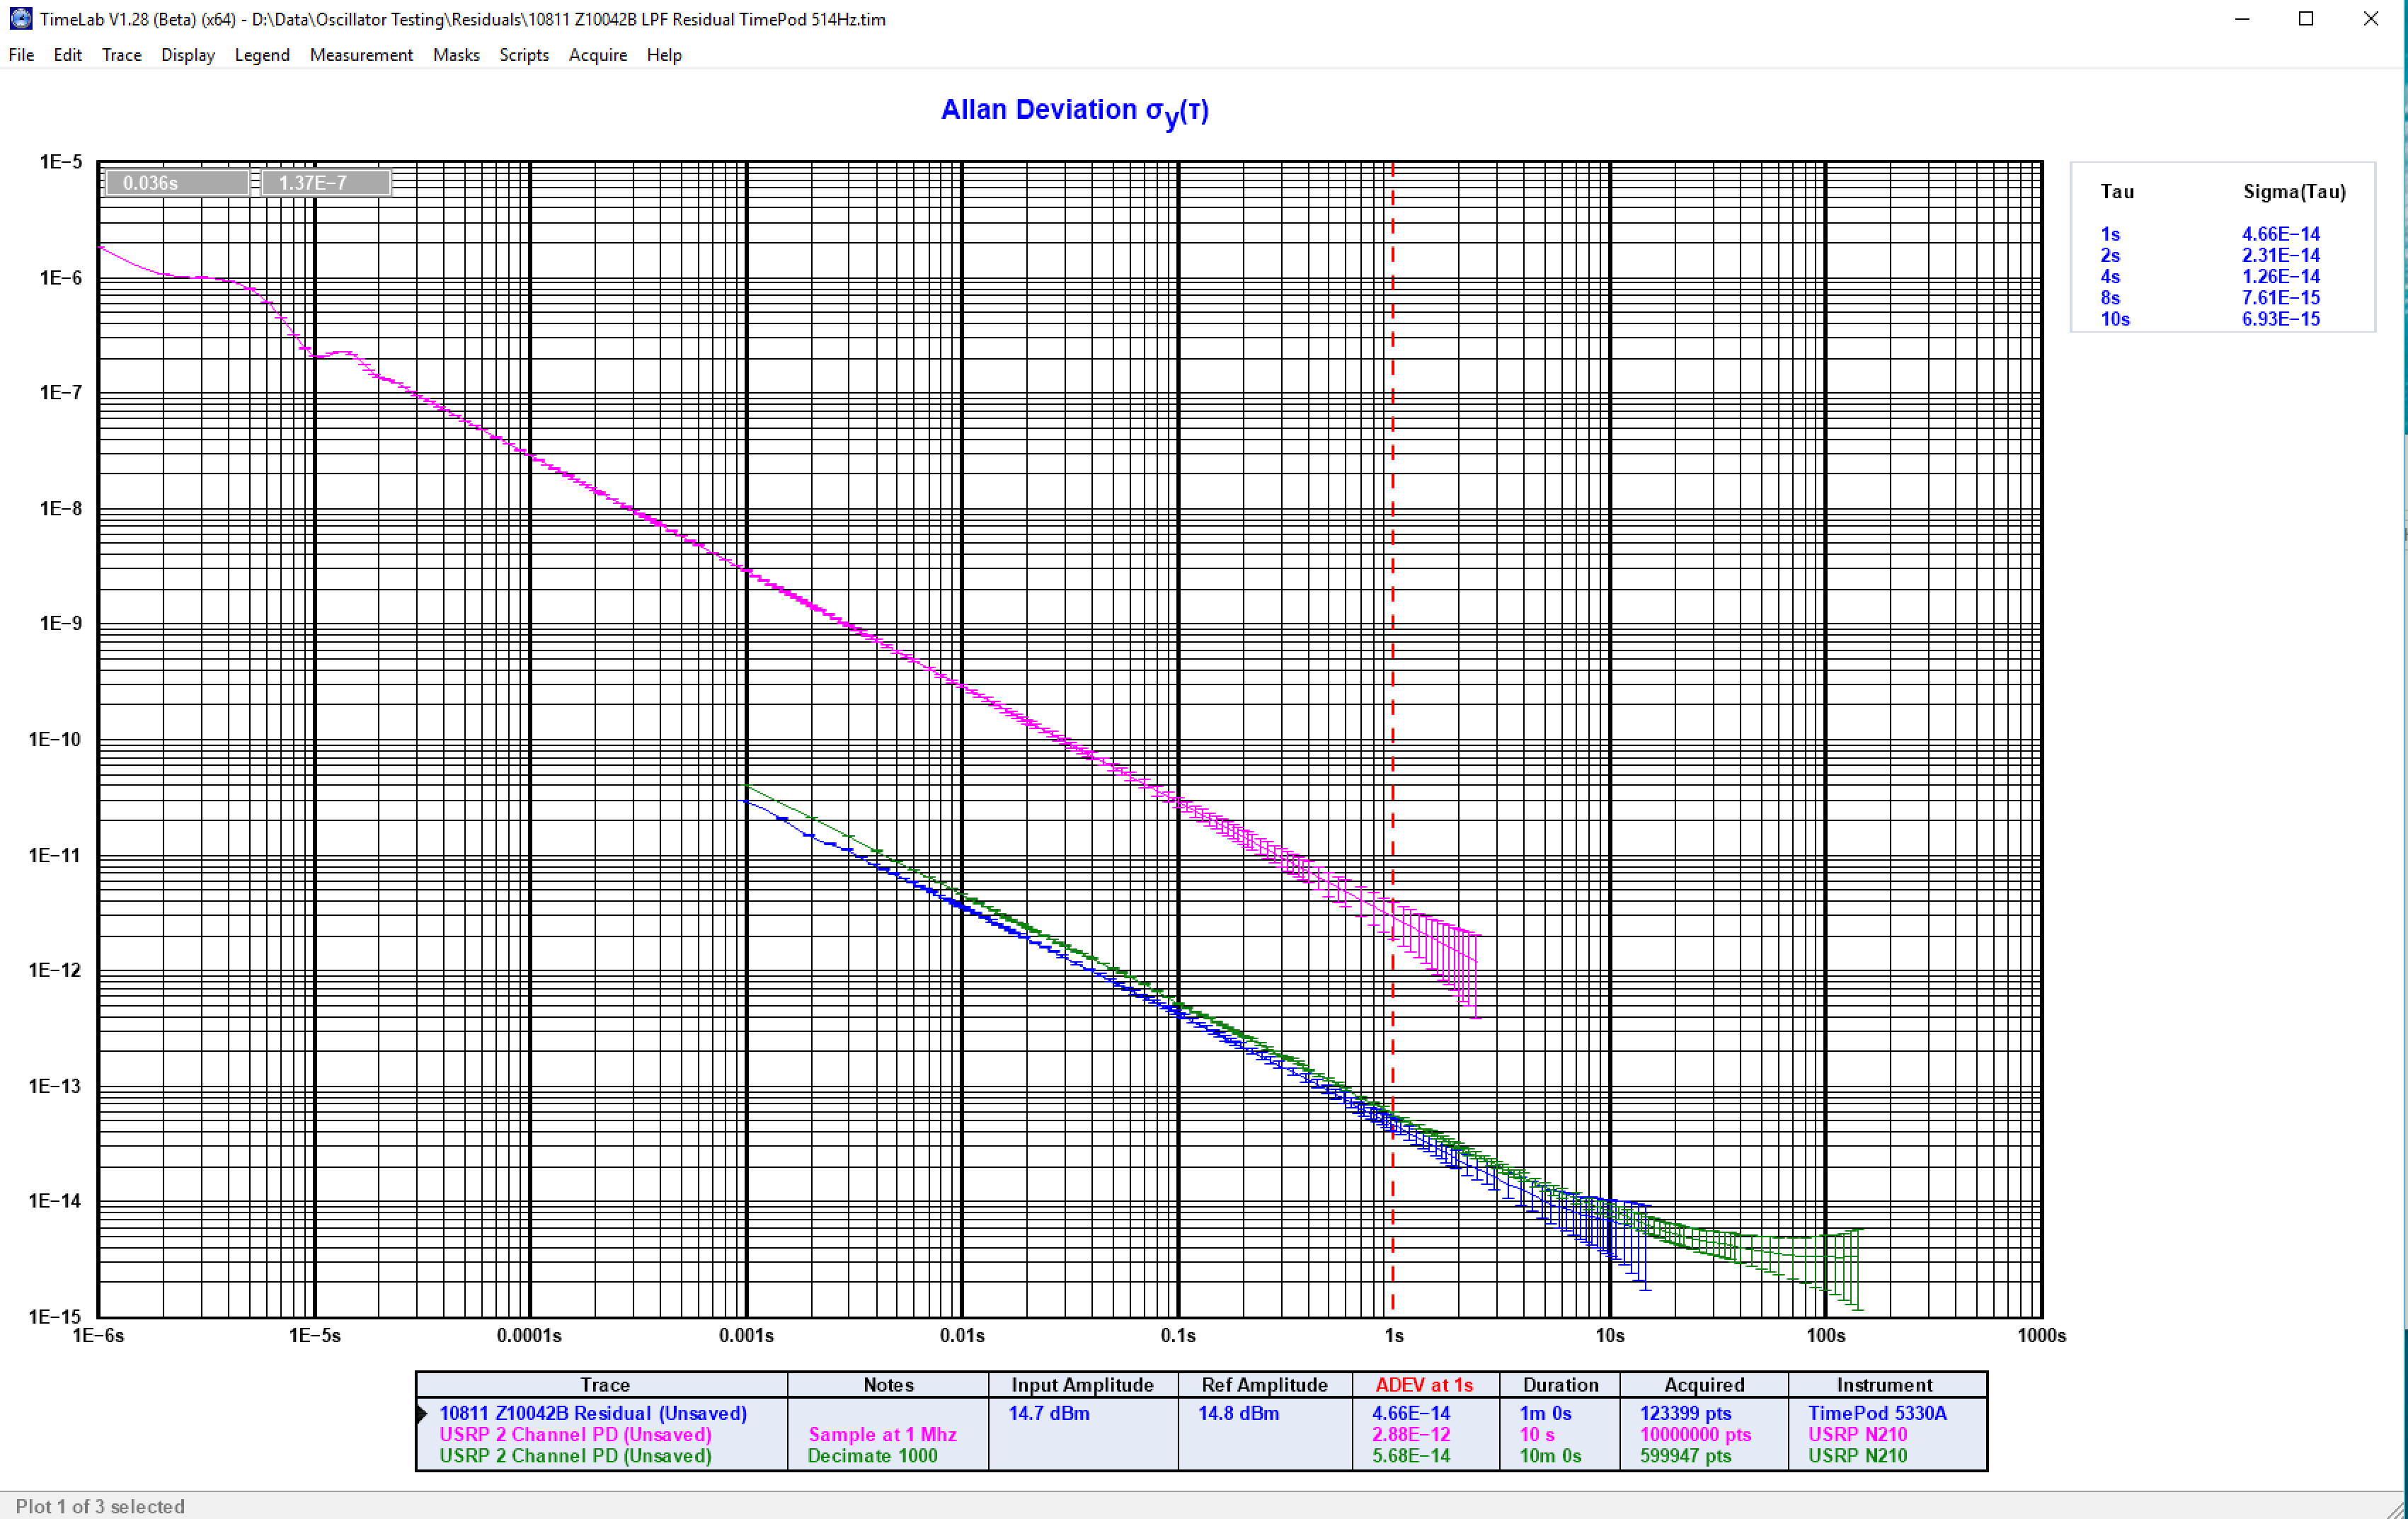Click the 2s row value 2.31E-14
Screen dimensions: 2408x1519
pos(2280,255)
